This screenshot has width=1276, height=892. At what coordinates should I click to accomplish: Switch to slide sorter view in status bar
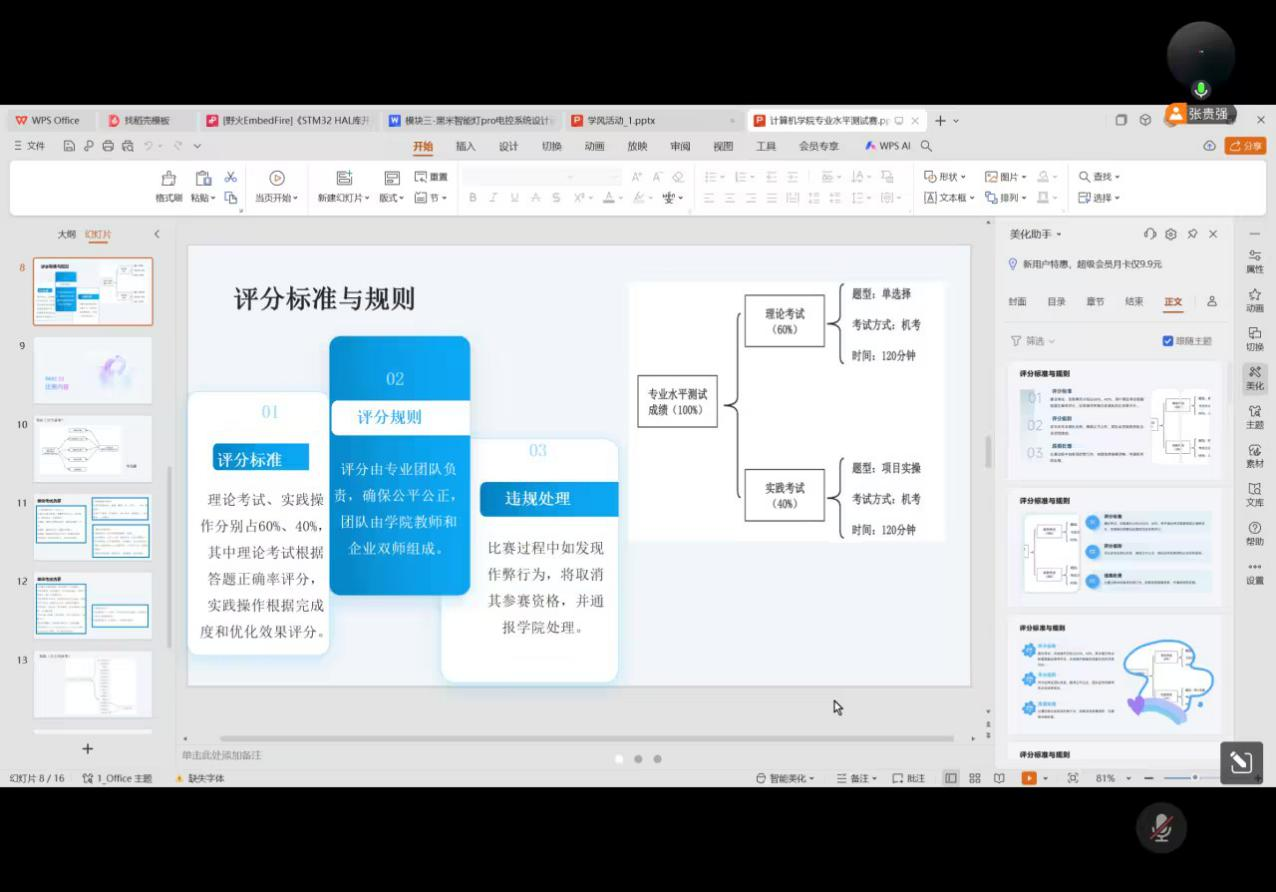coord(974,778)
